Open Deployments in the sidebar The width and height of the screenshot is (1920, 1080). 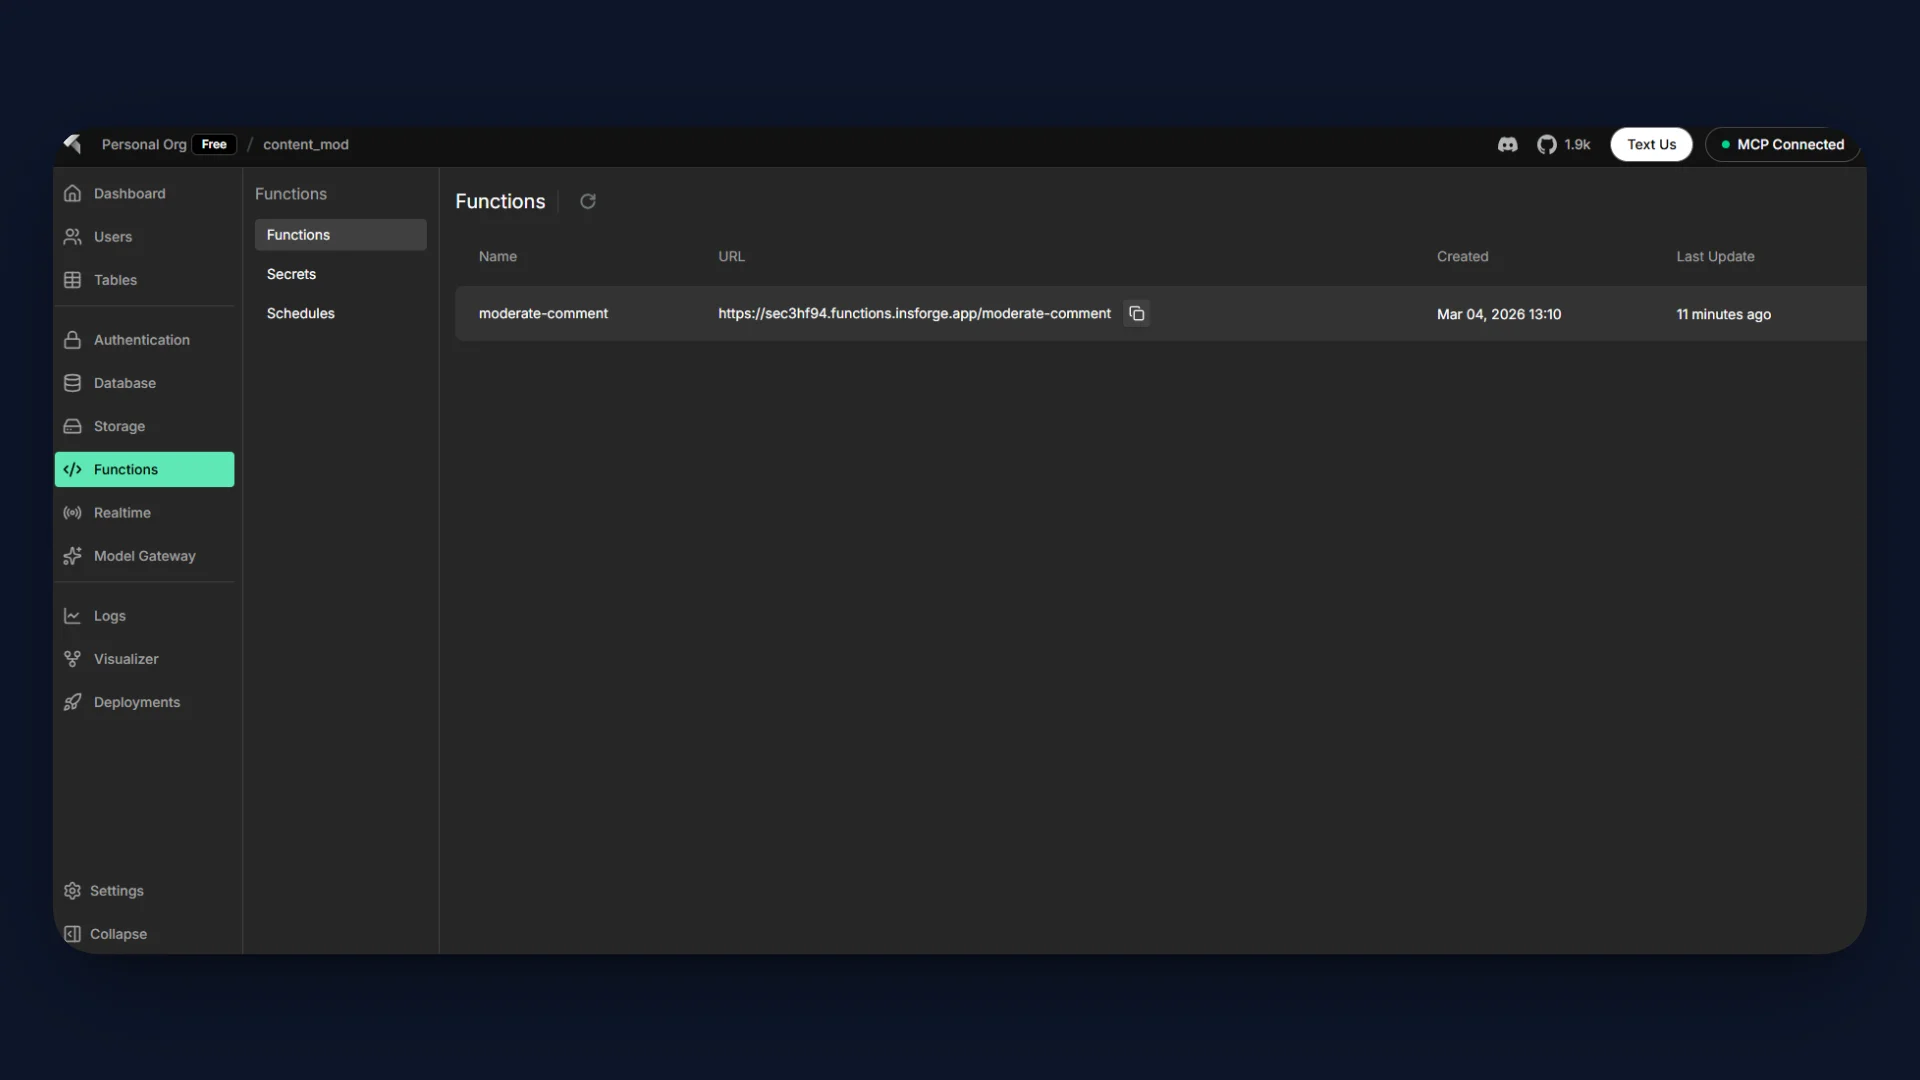[137, 702]
